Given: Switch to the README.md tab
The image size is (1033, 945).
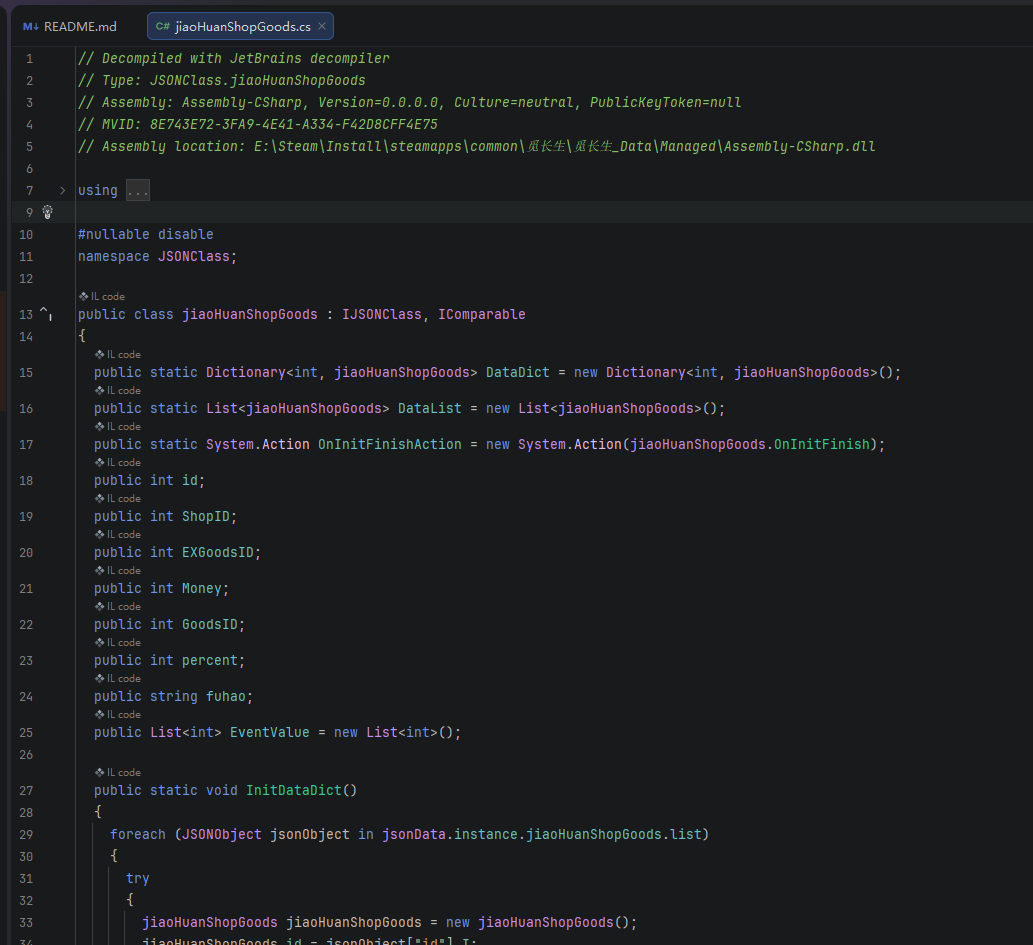Looking at the screenshot, I should point(80,26).
